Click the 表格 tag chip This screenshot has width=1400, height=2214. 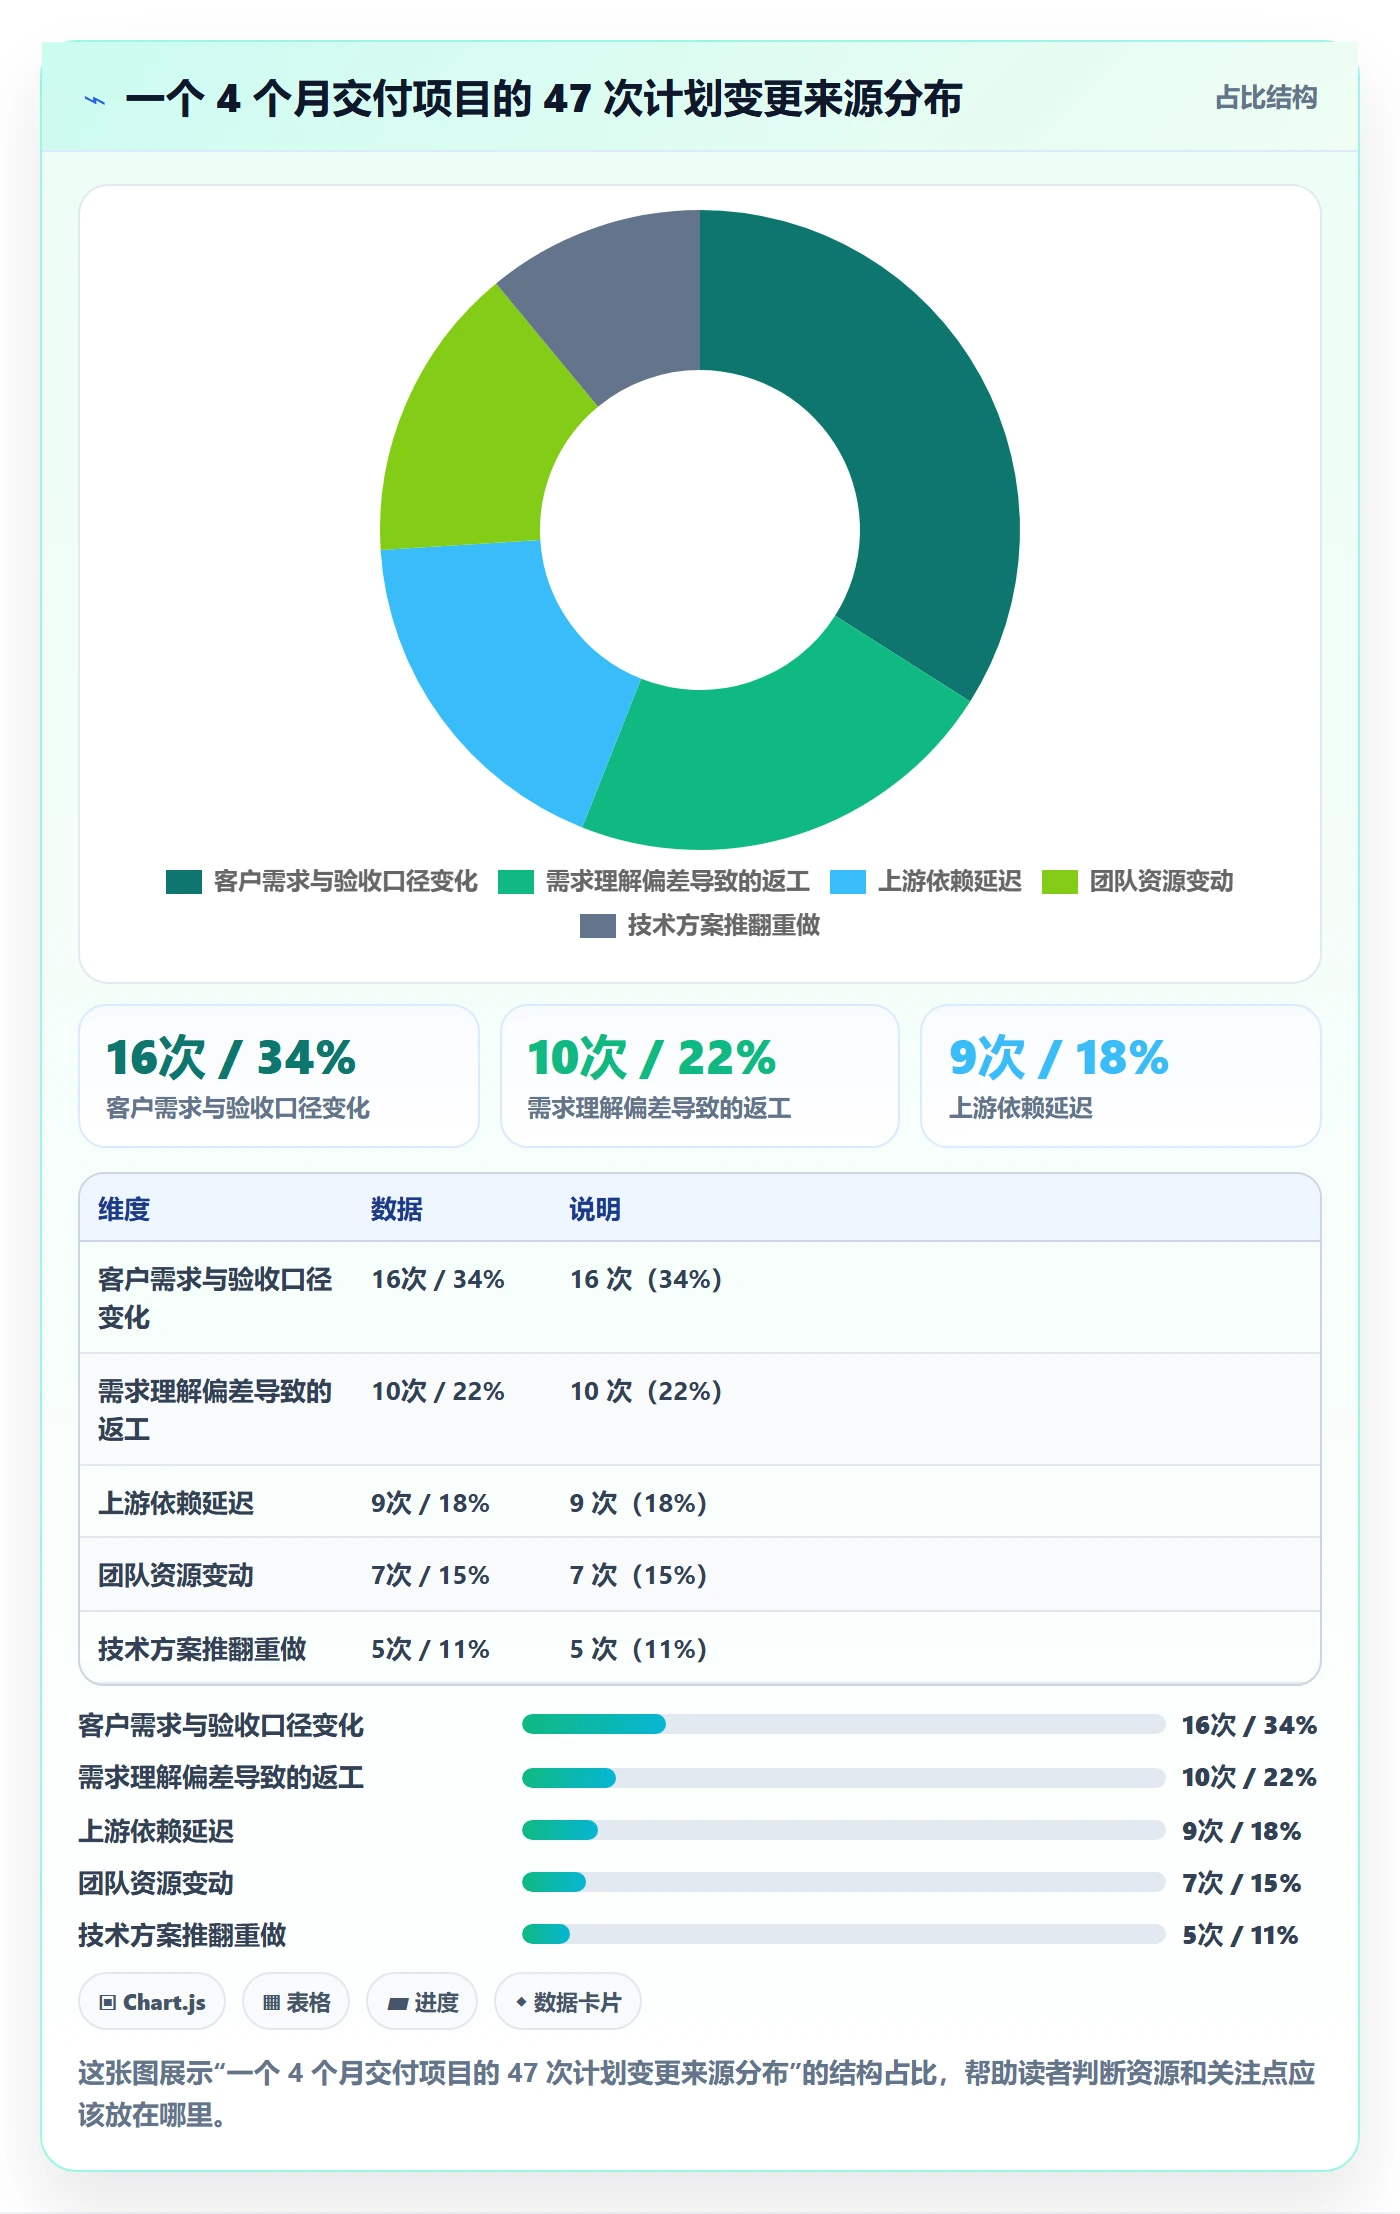pos(296,2002)
